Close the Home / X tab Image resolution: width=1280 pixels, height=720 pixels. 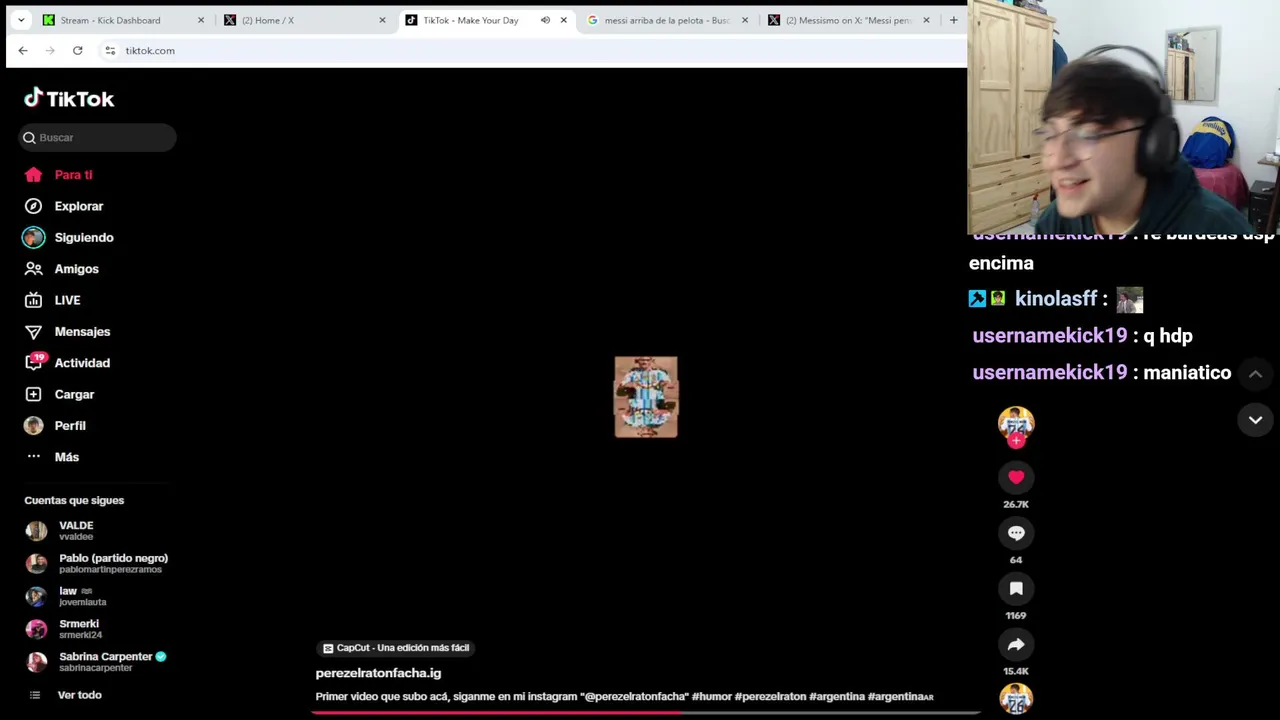(x=382, y=20)
